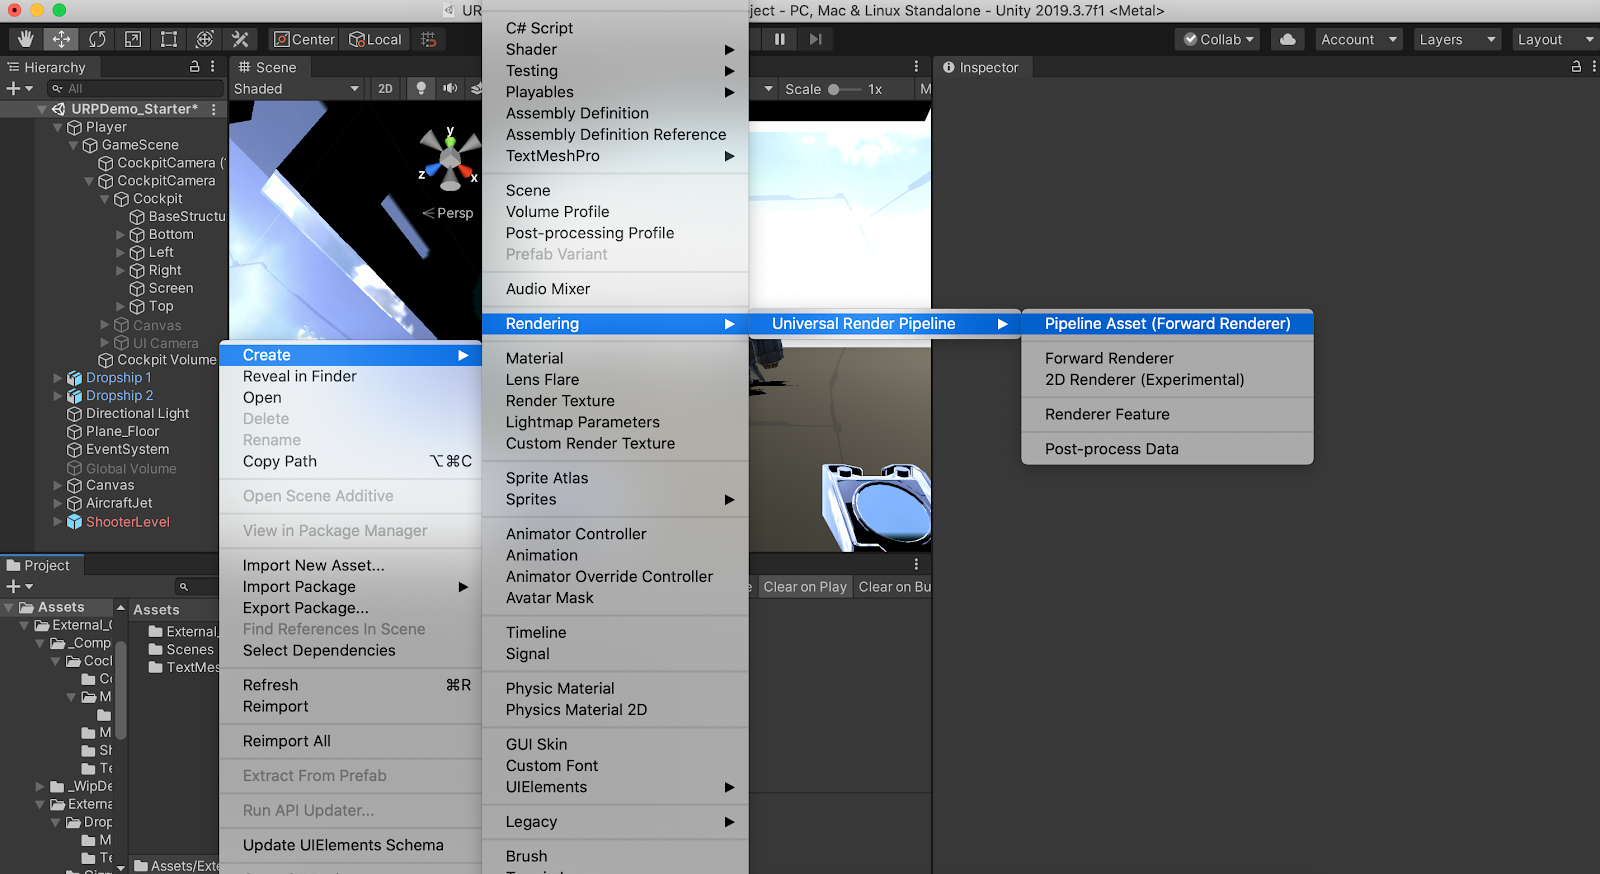Open the Layout dropdown
Viewport: 1600px width, 874px height.
point(1555,39)
